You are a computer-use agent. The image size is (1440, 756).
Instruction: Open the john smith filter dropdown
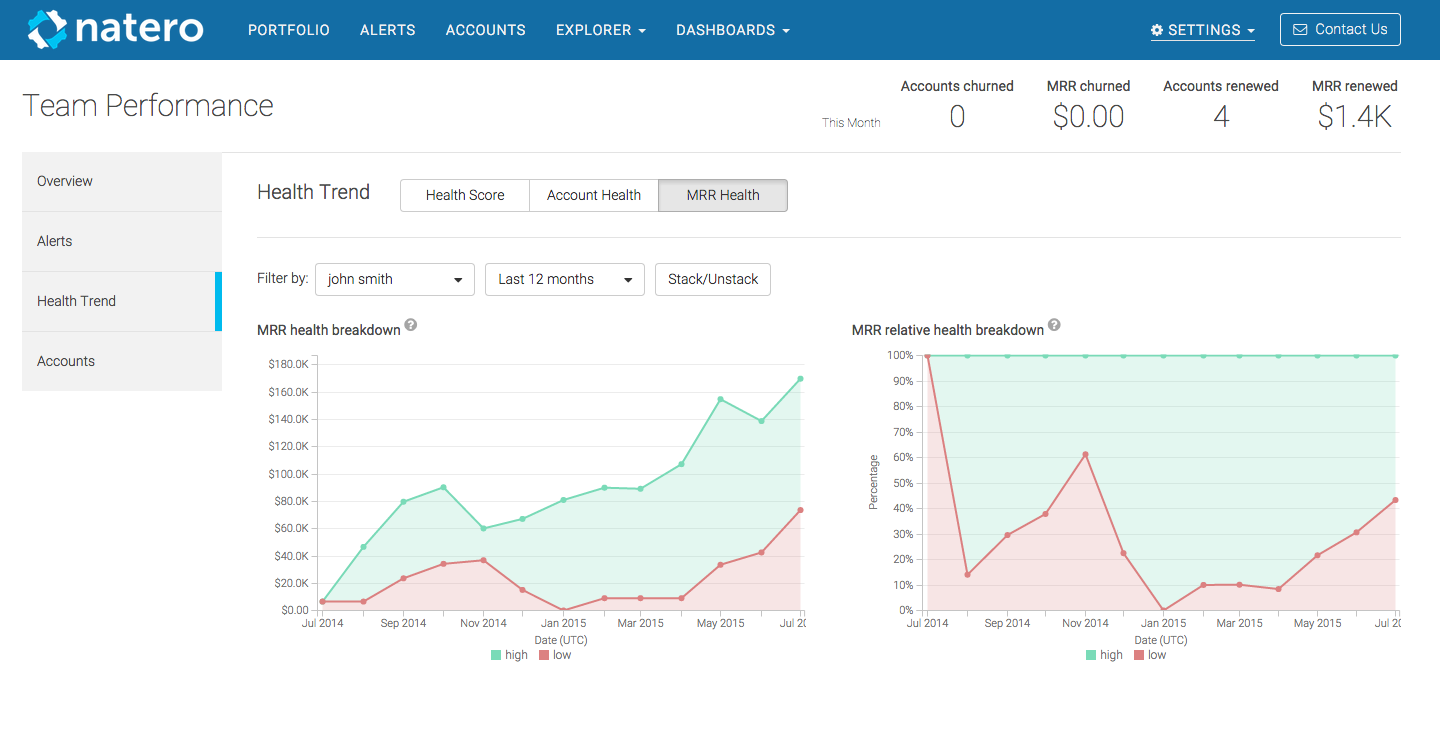click(395, 280)
